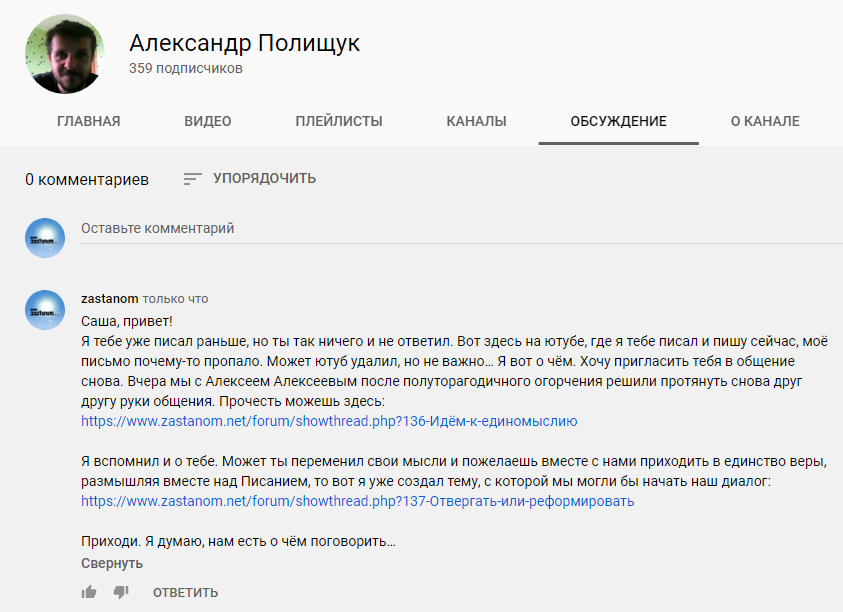Viewport: 843px width, 612px height.
Task: Click the 0 комментариев count text
Action: coord(87,179)
